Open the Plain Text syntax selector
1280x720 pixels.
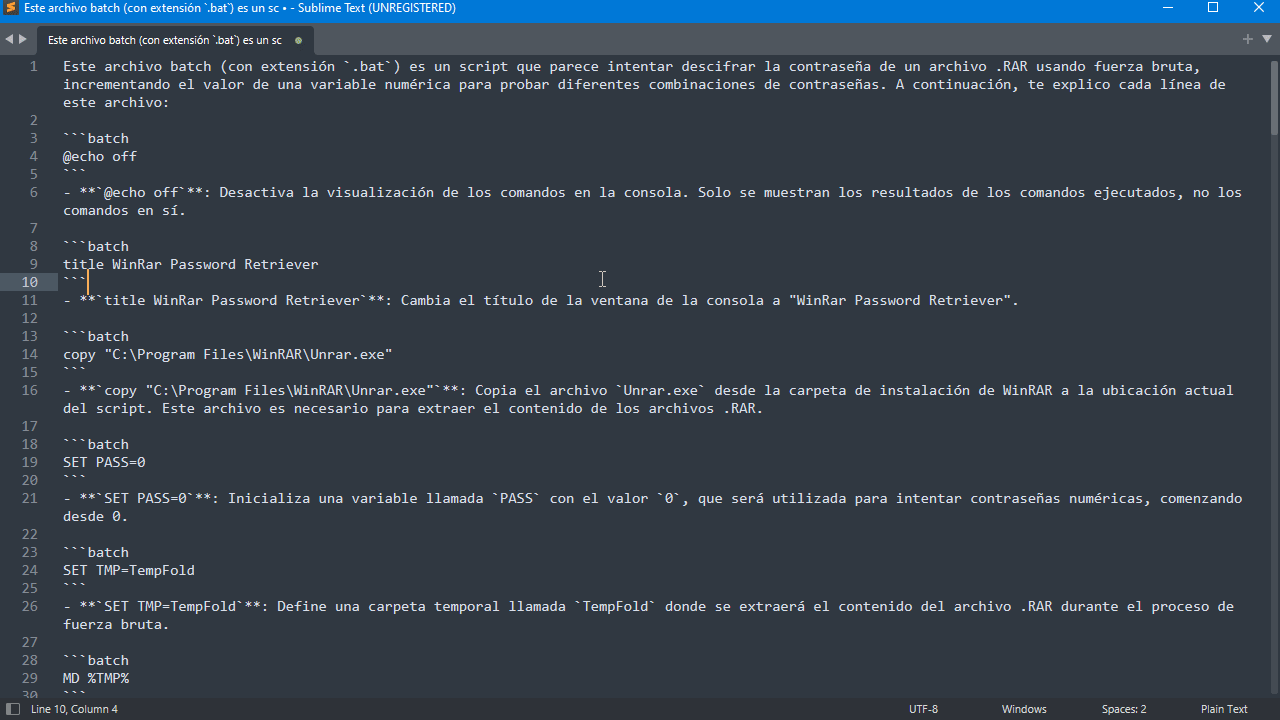(1224, 709)
